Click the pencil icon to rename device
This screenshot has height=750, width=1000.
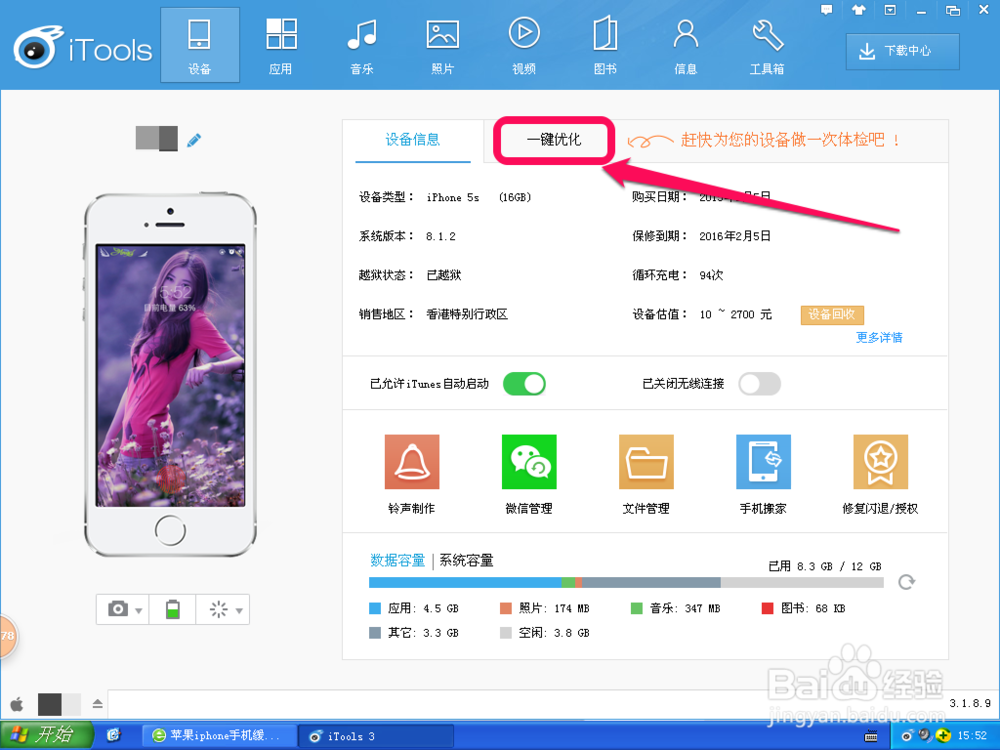coord(194,140)
